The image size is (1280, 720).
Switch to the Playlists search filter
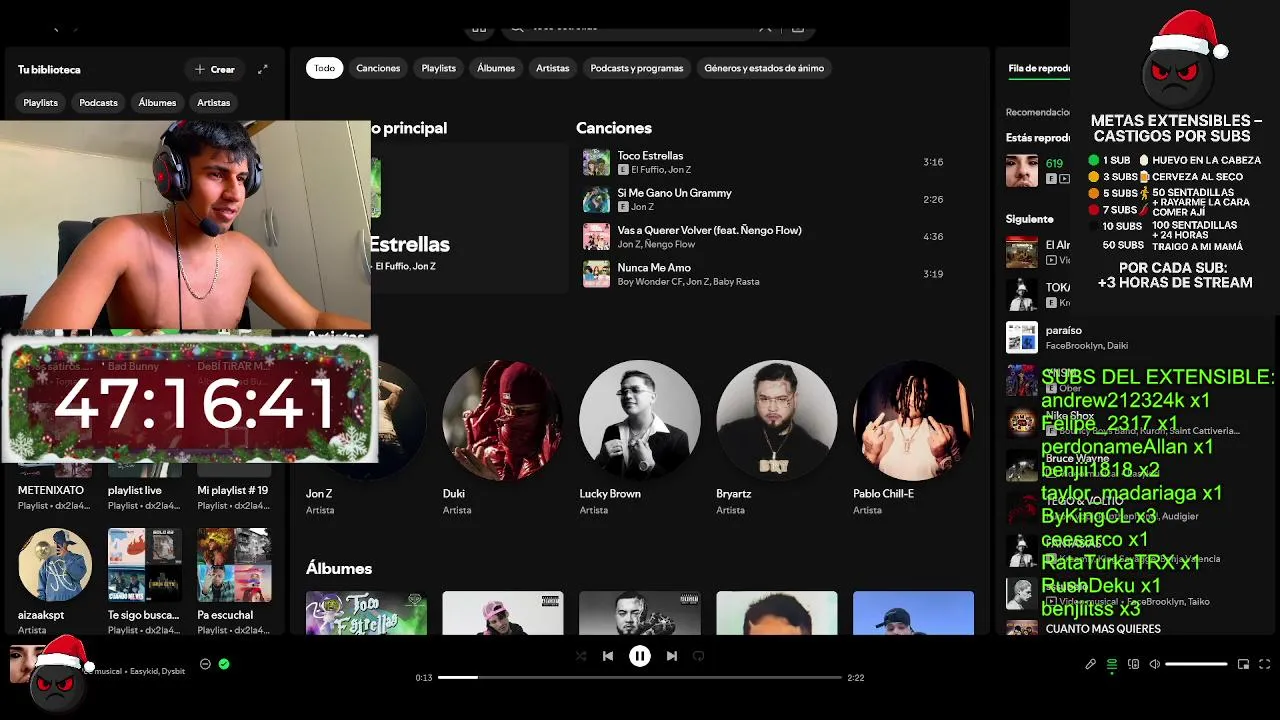pyautogui.click(x=438, y=68)
